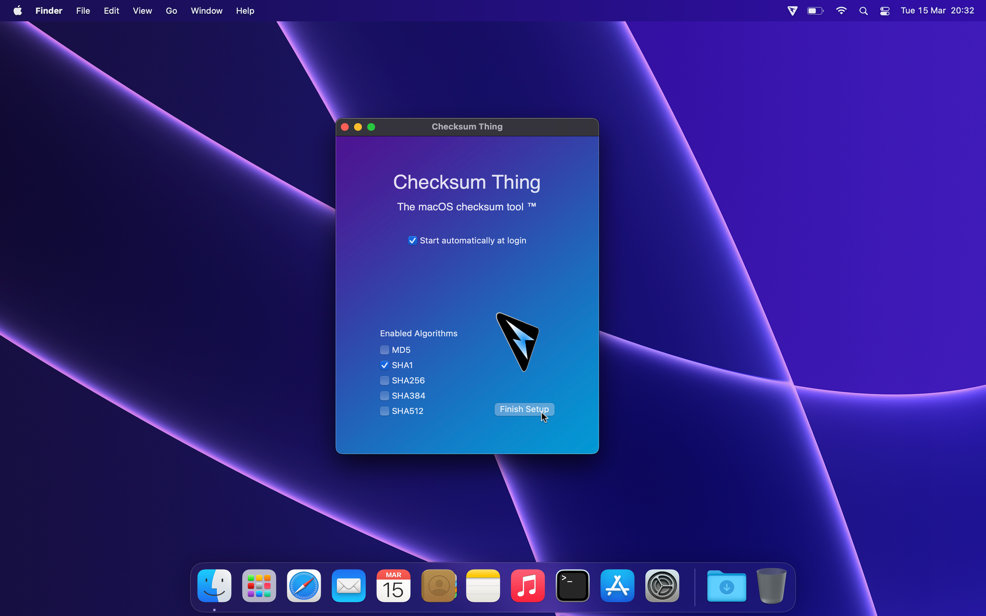Viewport: 986px width, 616px height.
Task: Launch Safari from the Dock
Action: pos(304,586)
